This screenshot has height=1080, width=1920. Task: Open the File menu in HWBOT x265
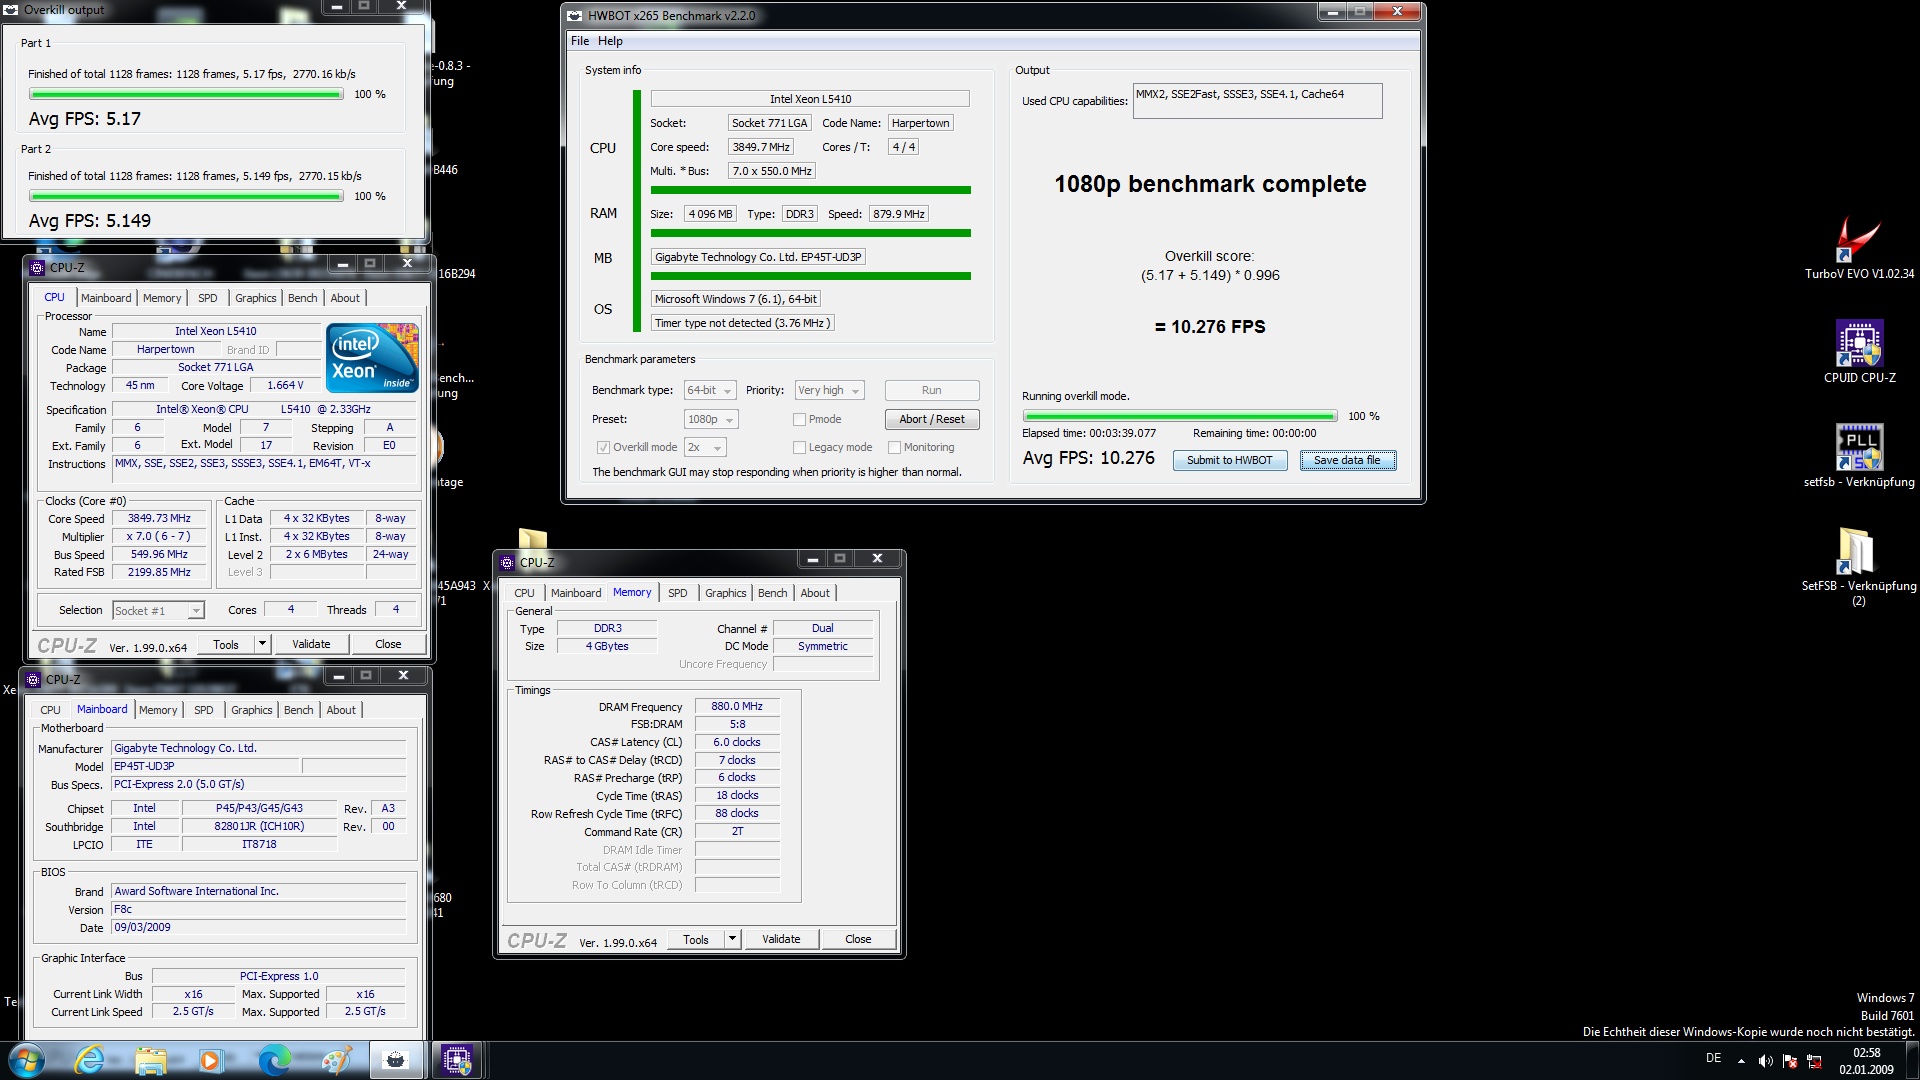(x=580, y=41)
